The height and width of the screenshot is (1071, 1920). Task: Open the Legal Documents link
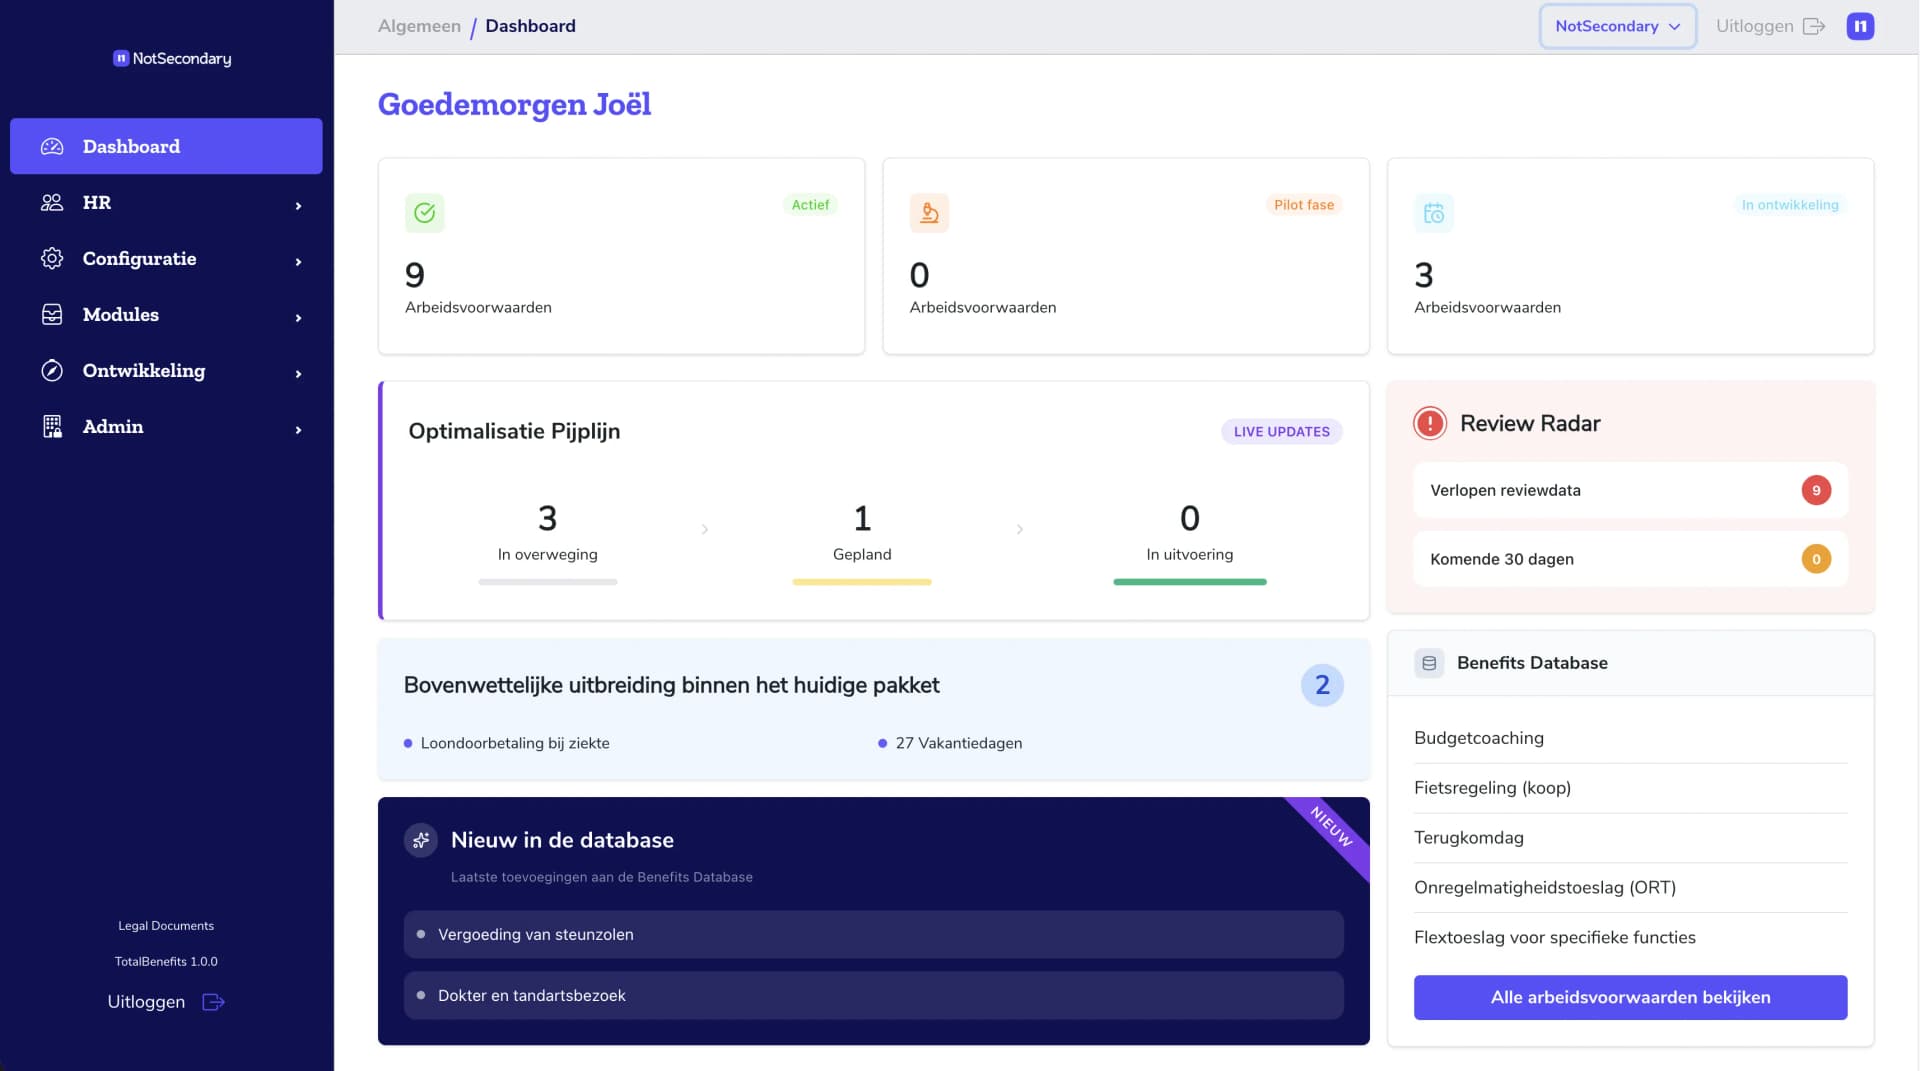(x=166, y=925)
